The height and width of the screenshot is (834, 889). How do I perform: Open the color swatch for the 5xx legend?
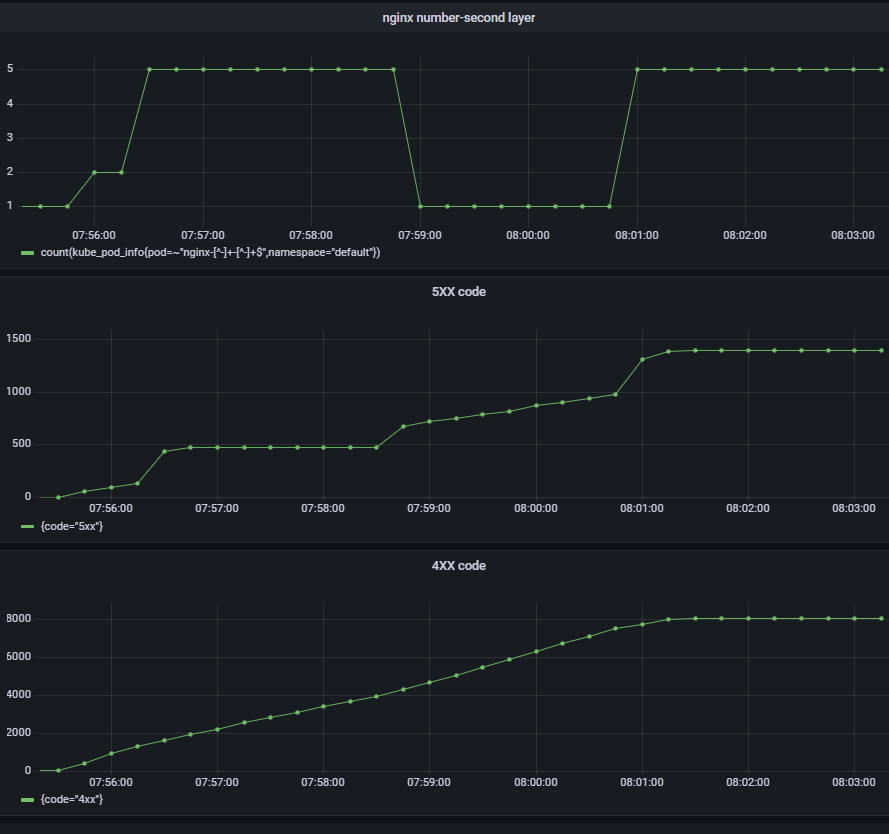28,526
